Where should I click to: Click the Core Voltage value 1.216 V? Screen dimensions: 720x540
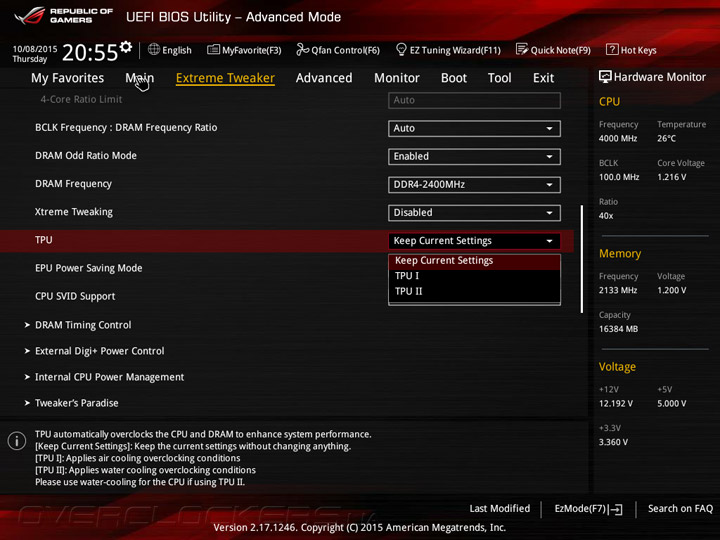[671, 177]
